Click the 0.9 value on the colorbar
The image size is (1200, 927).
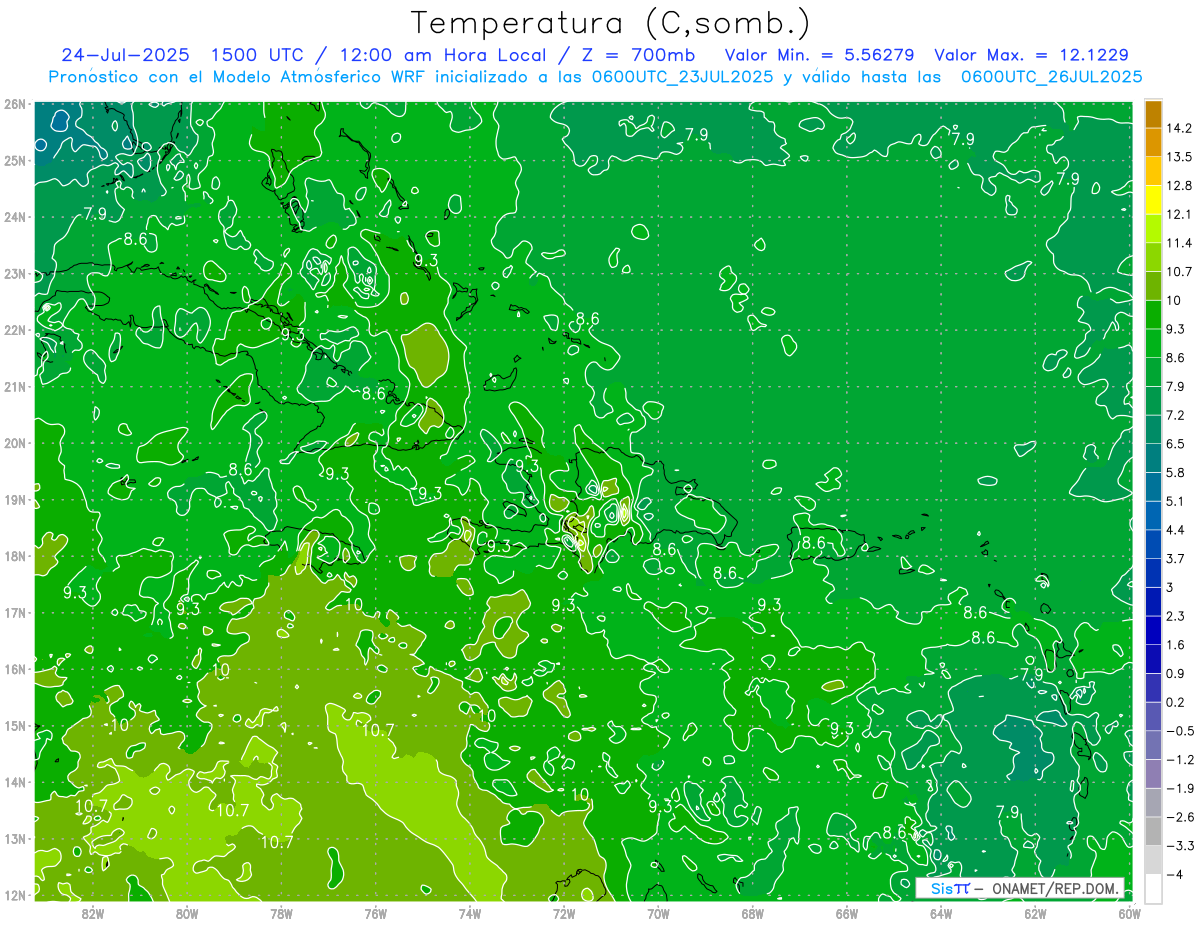(x=1176, y=673)
